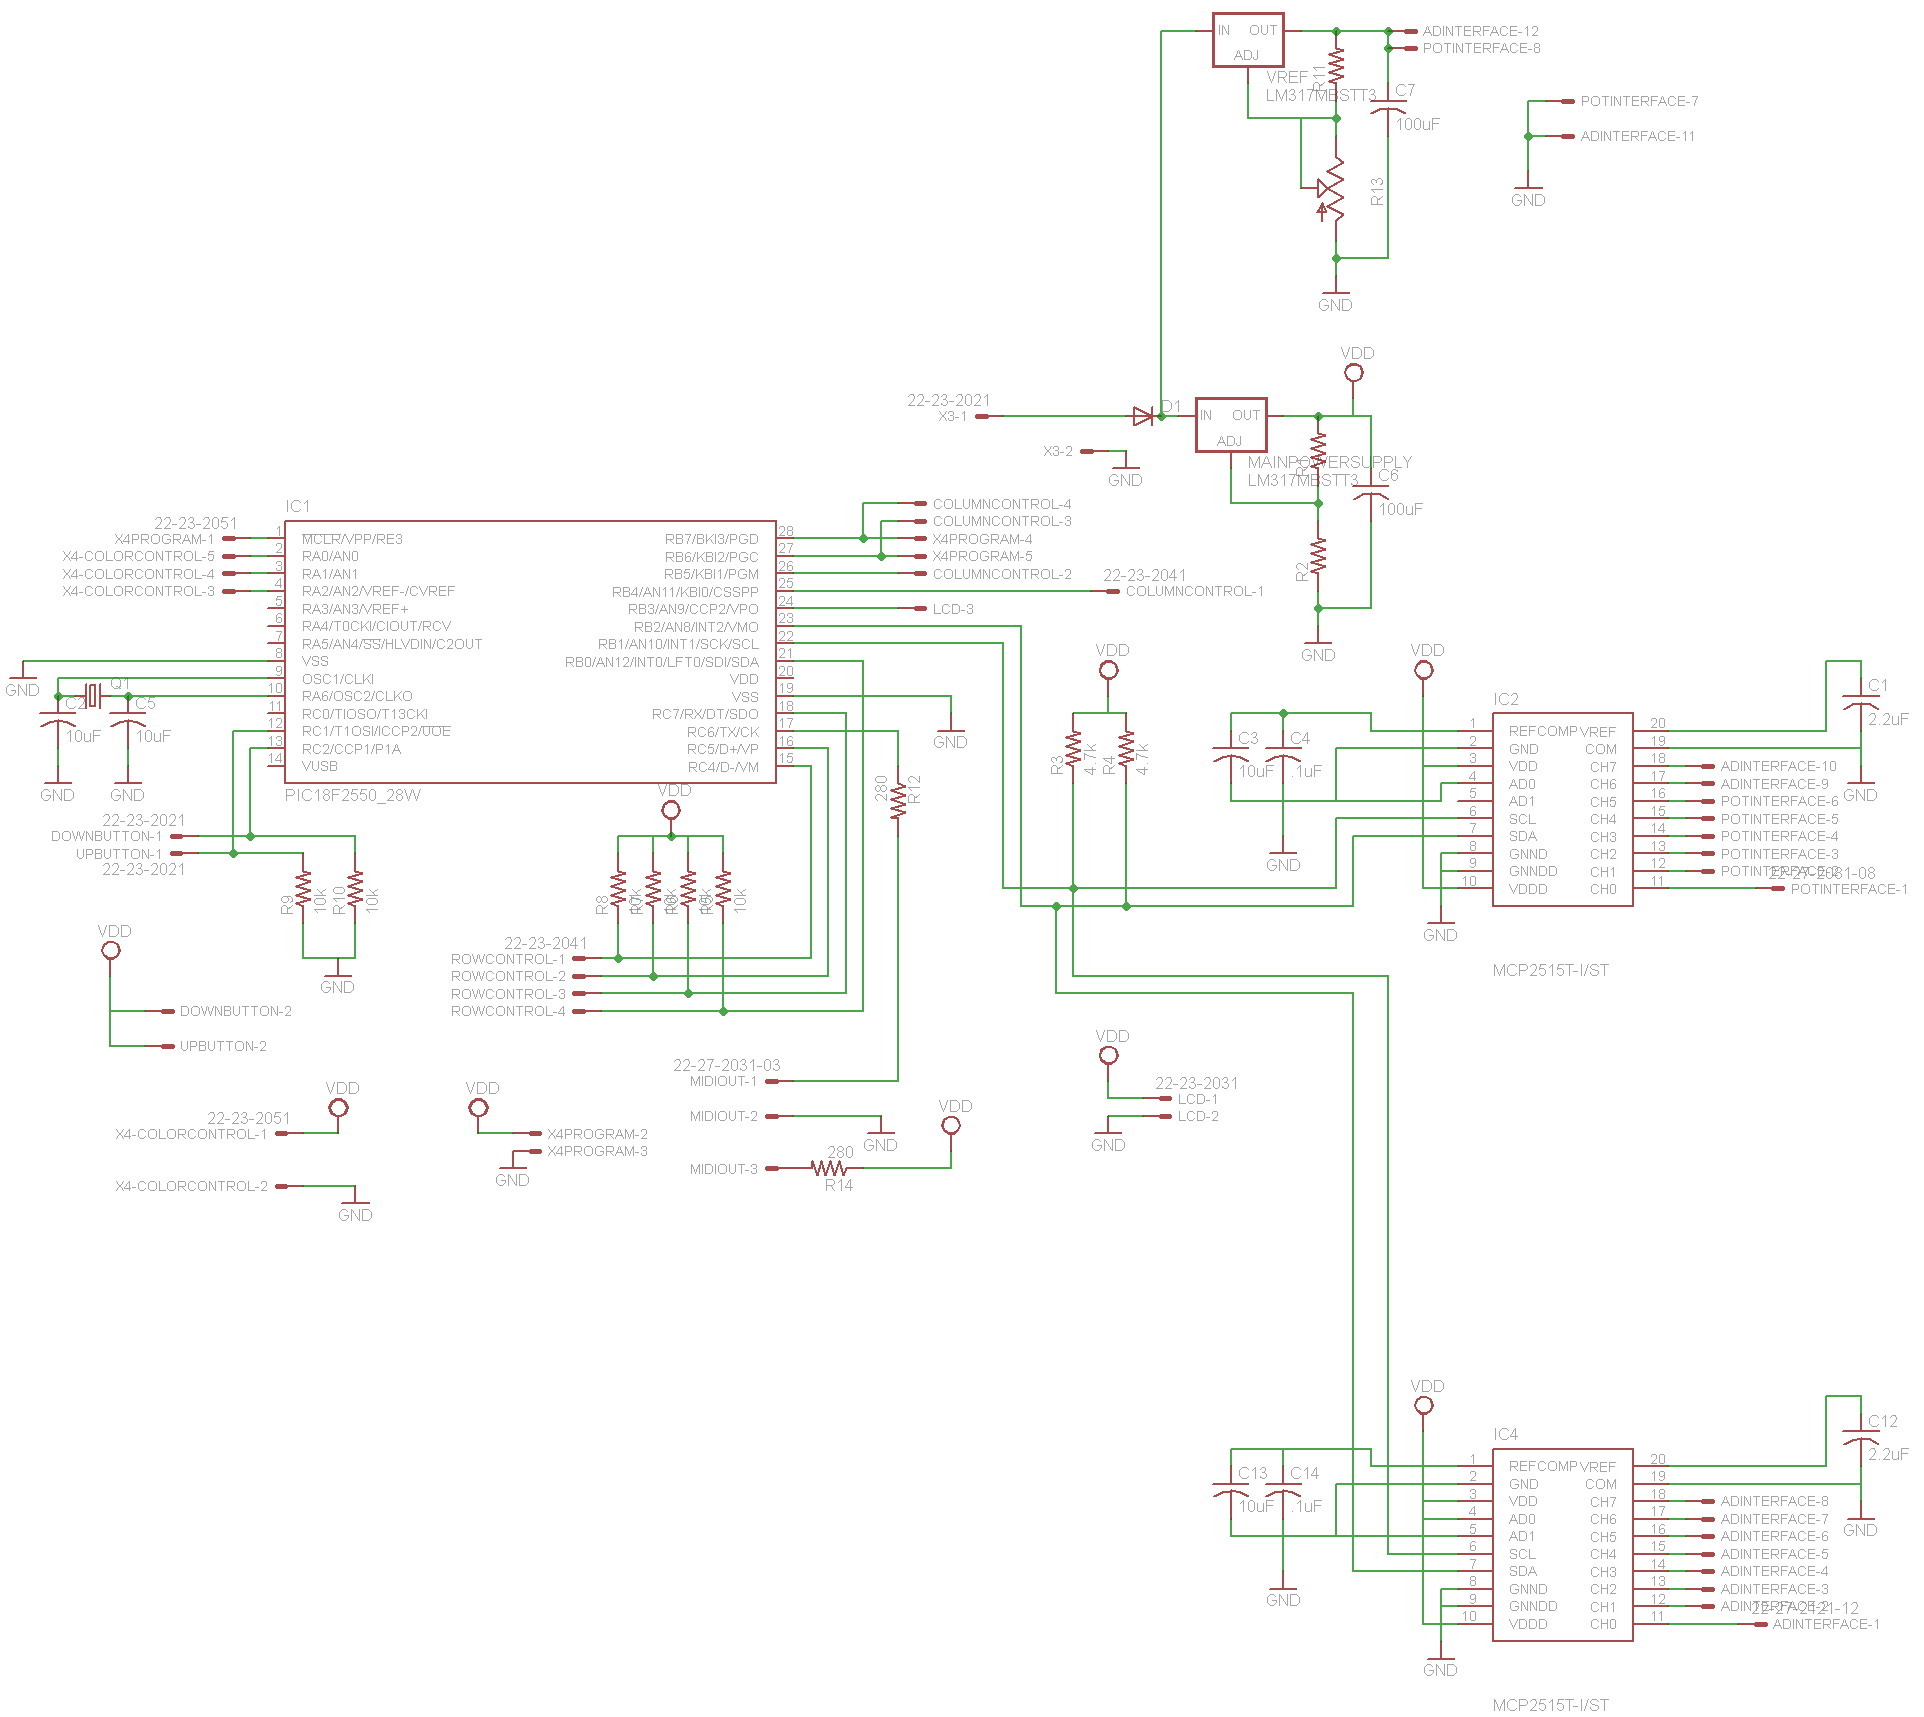Click the X4PROGRAM-1 label
This screenshot has width=1924, height=1717.
click(x=164, y=539)
